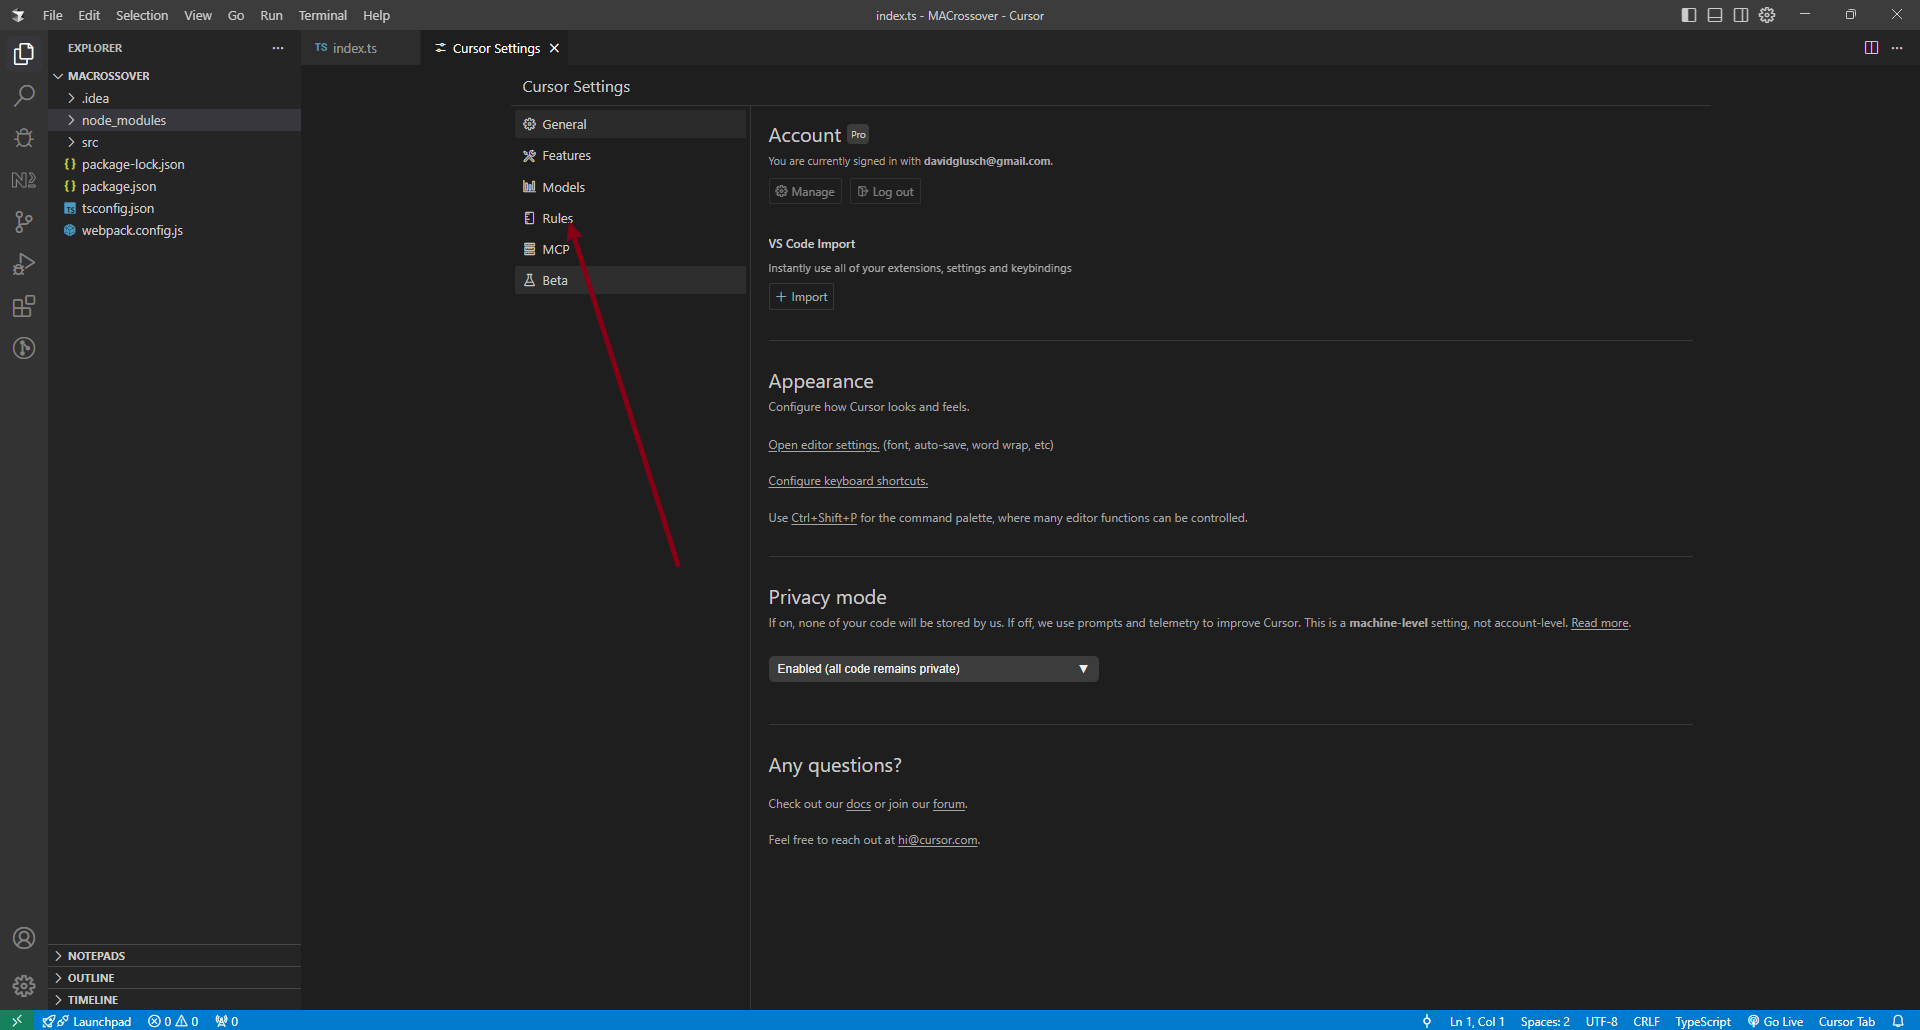Click the notifications bell in status bar
Screen dimensions: 1920x1030
pyautogui.click(x=1898, y=1021)
